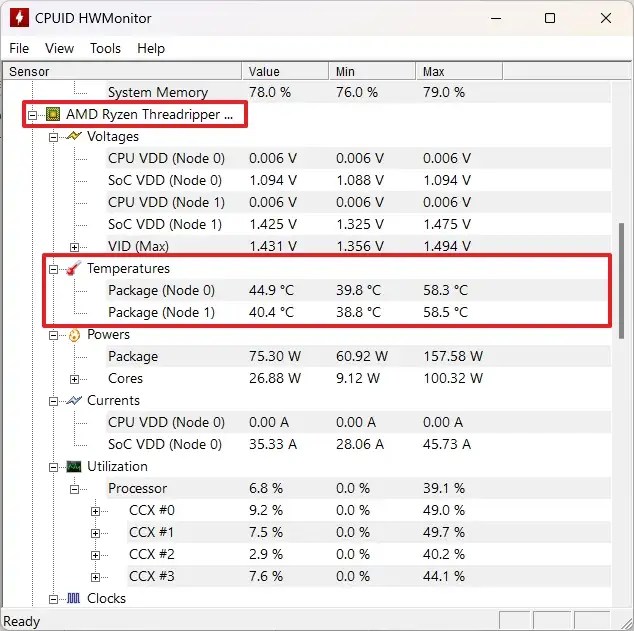Select the Package (Node 0) temperature row
The width and height of the screenshot is (634, 631).
click(358, 290)
